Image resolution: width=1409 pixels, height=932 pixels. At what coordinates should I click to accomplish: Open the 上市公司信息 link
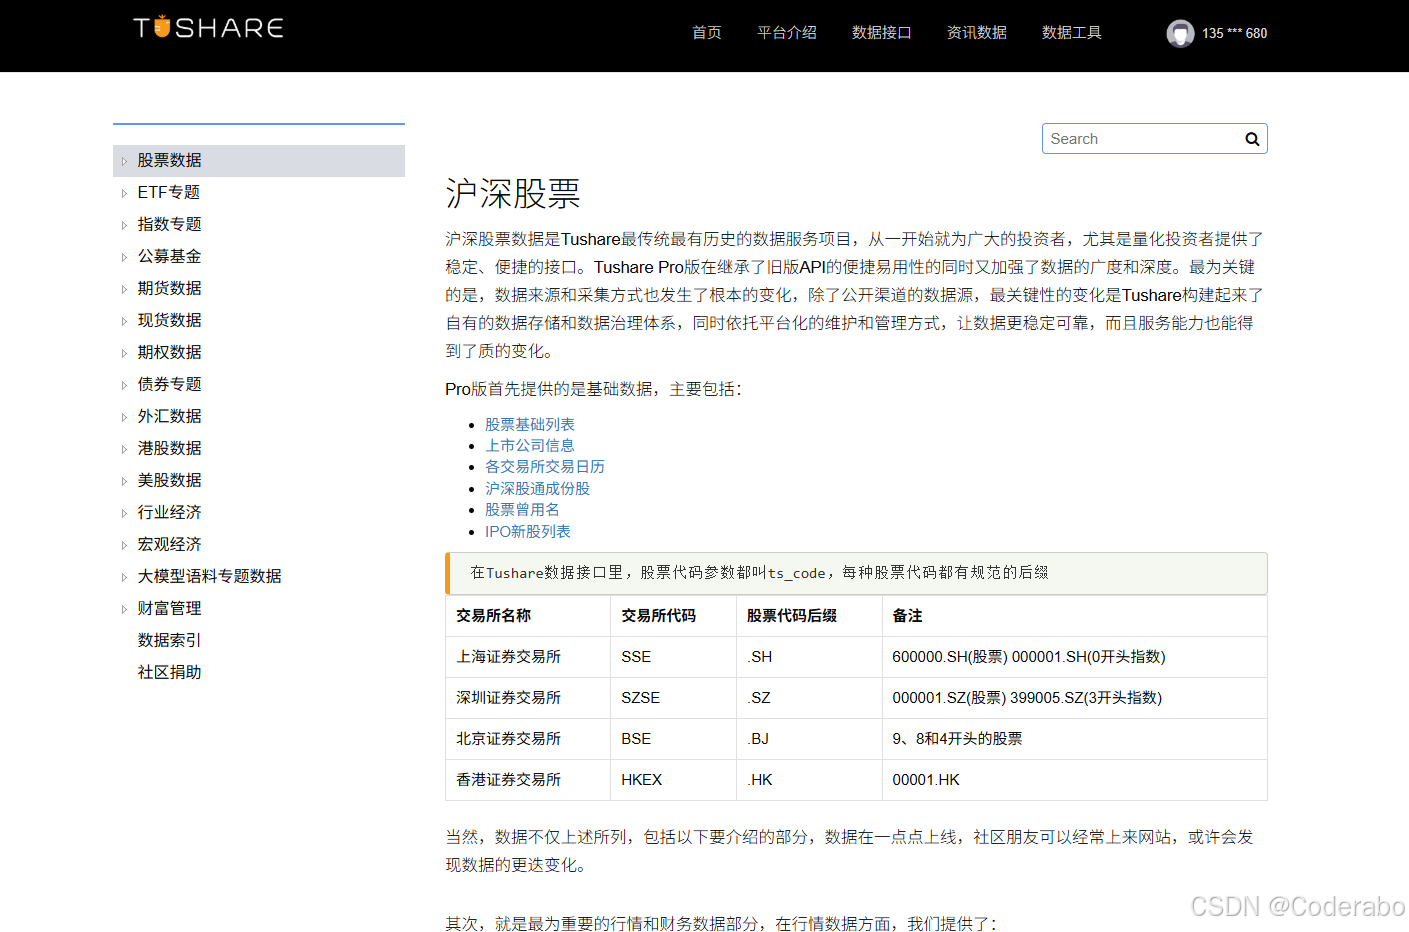[x=529, y=445]
